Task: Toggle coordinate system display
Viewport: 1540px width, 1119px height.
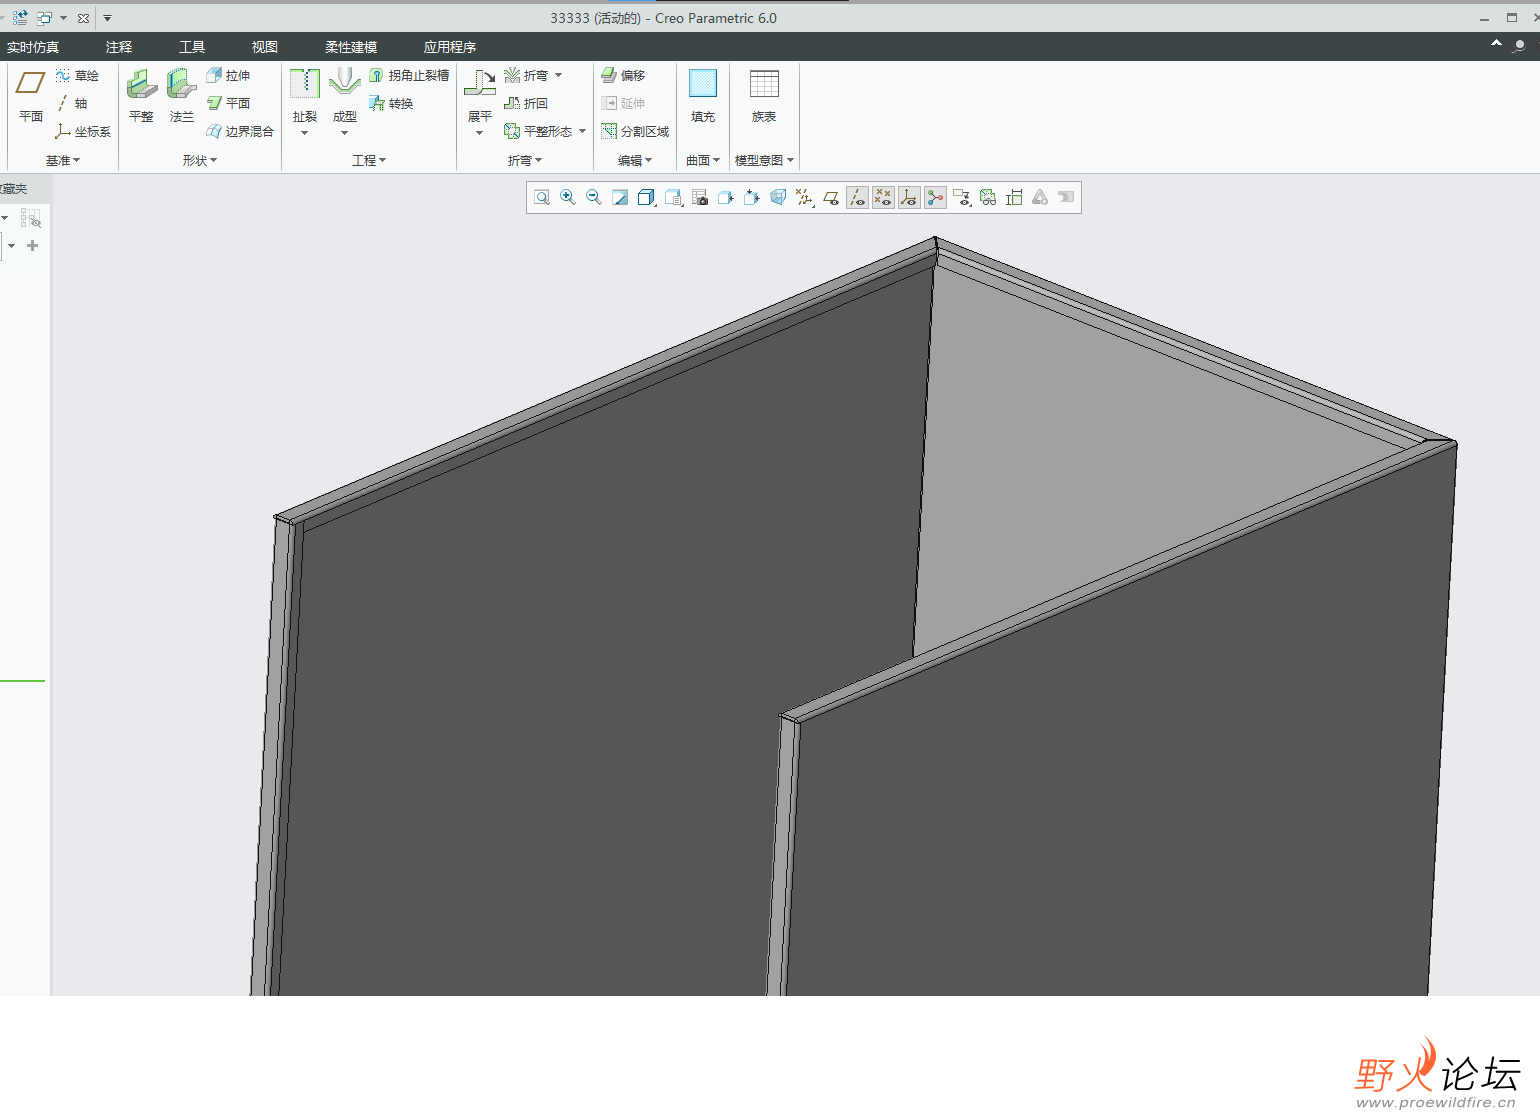Action: pyautogui.click(x=909, y=198)
